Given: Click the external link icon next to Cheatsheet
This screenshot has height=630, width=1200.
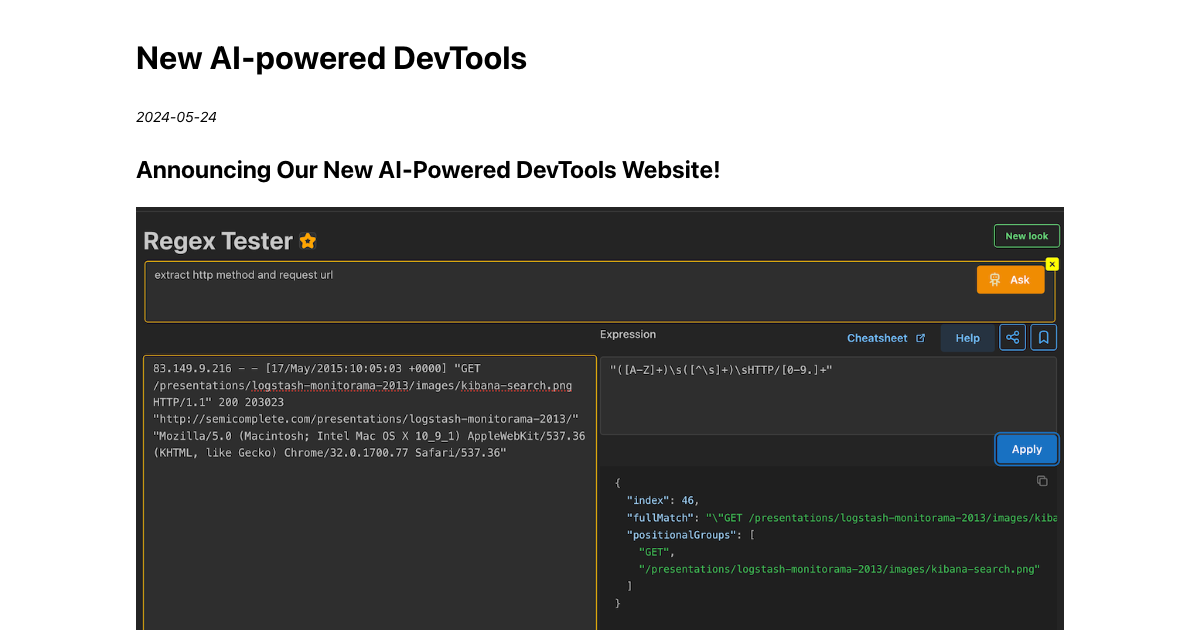Looking at the screenshot, I should coord(920,338).
